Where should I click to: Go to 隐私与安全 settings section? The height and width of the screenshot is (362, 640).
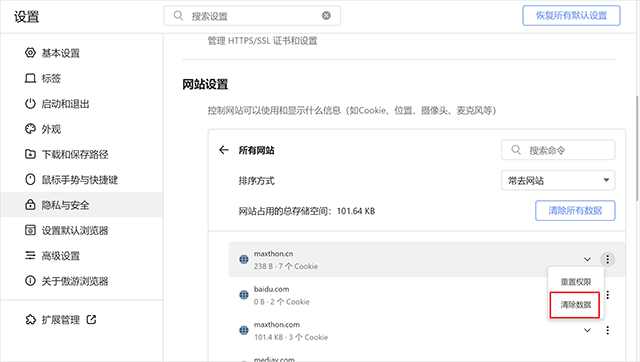82,205
